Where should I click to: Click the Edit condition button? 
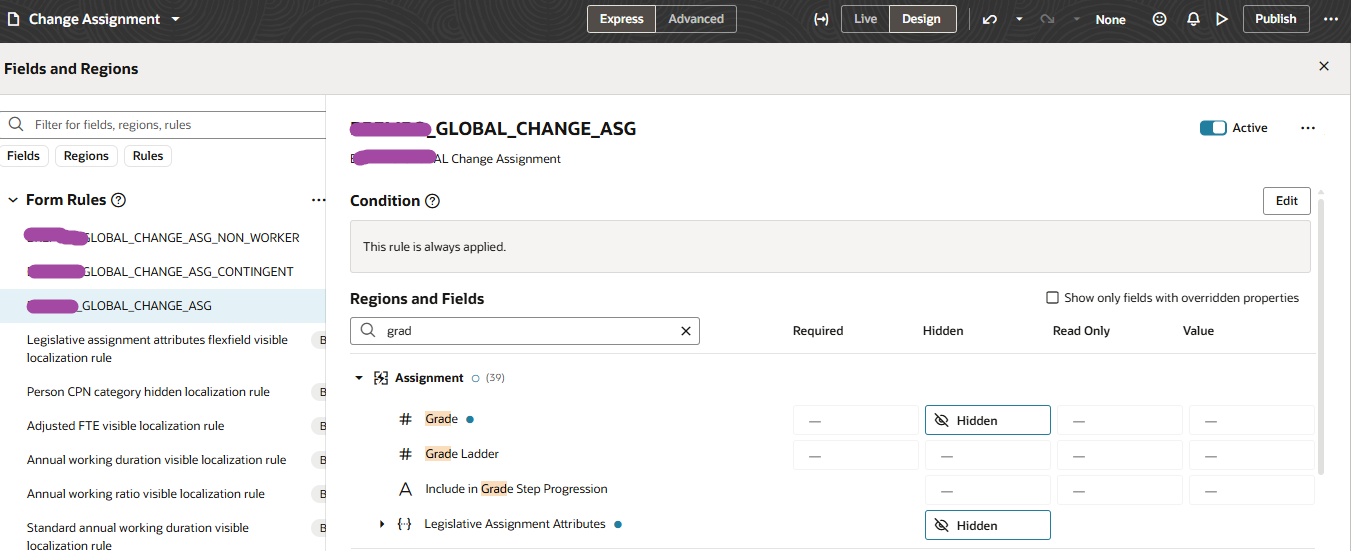1286,201
